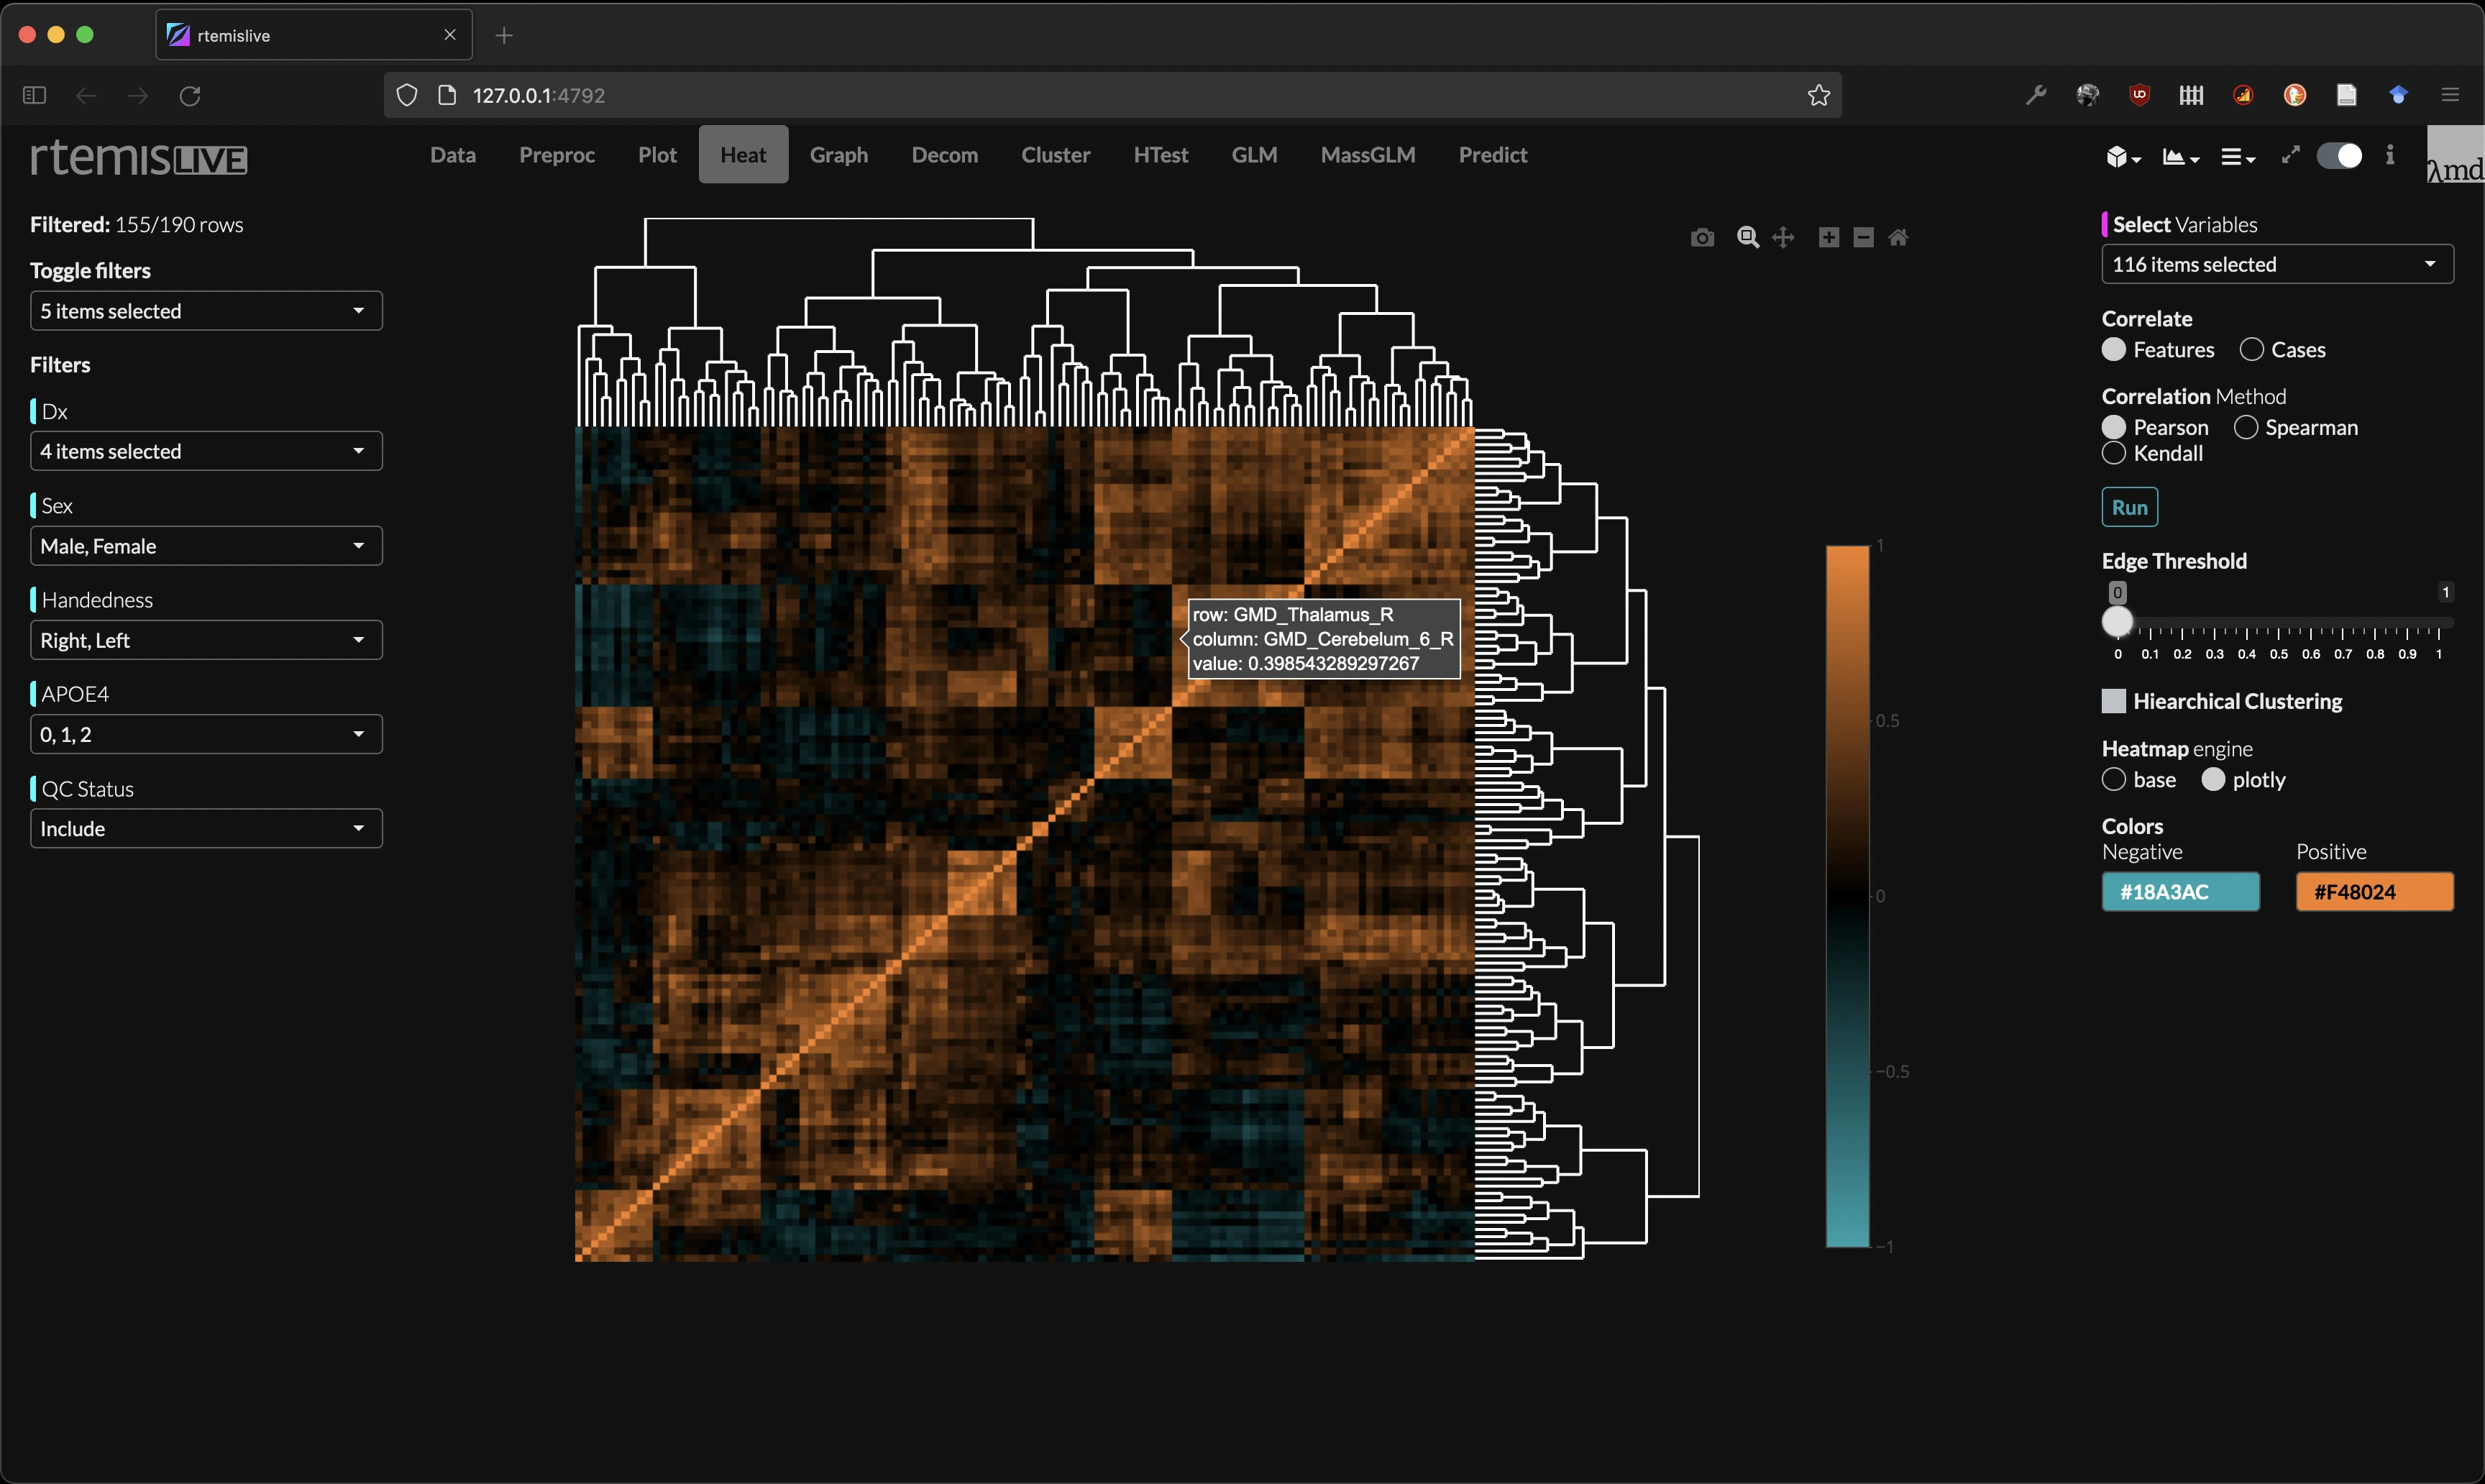This screenshot has height=1484, width=2485.
Task: Open the browser hamburger menu
Action: [2450, 95]
